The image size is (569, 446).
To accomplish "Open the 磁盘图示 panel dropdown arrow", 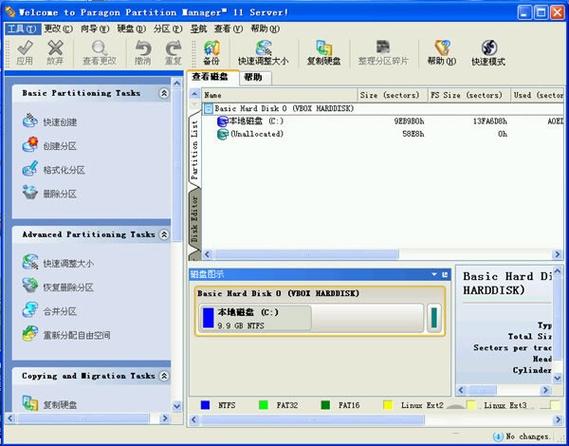I will point(434,275).
